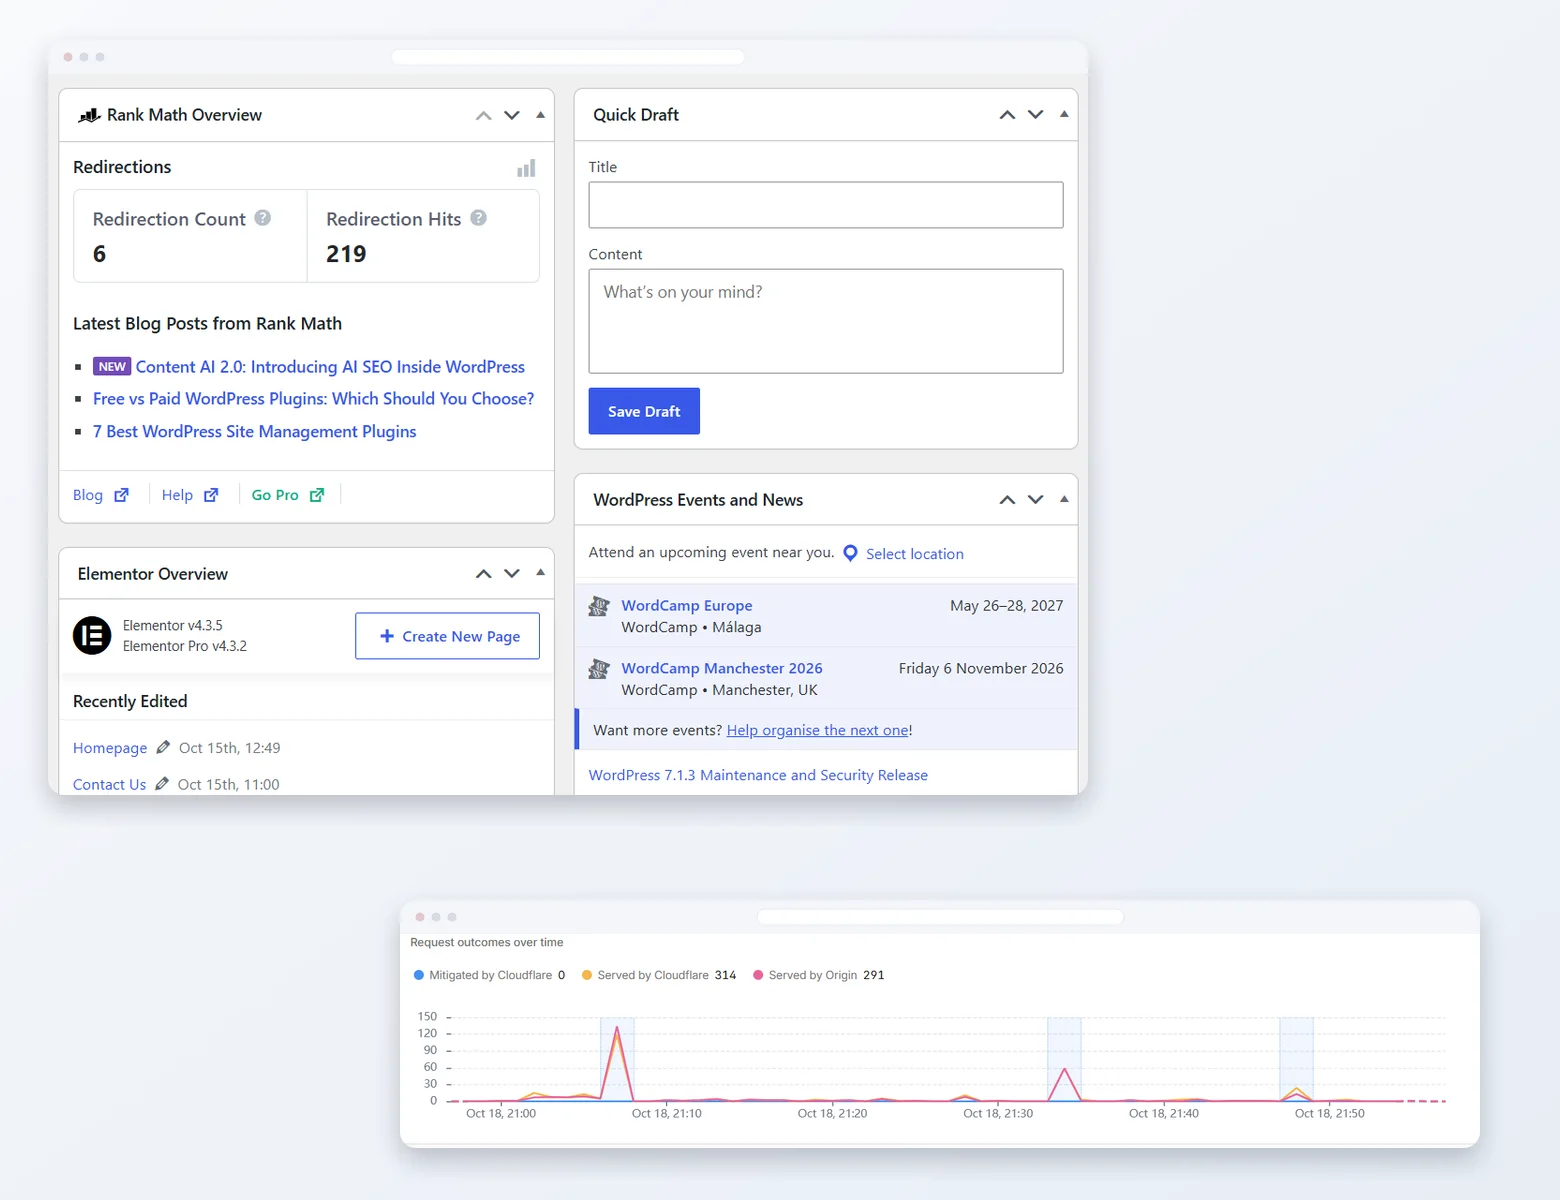Click into the What's on your mind field
This screenshot has width=1560, height=1200.
tap(826, 321)
